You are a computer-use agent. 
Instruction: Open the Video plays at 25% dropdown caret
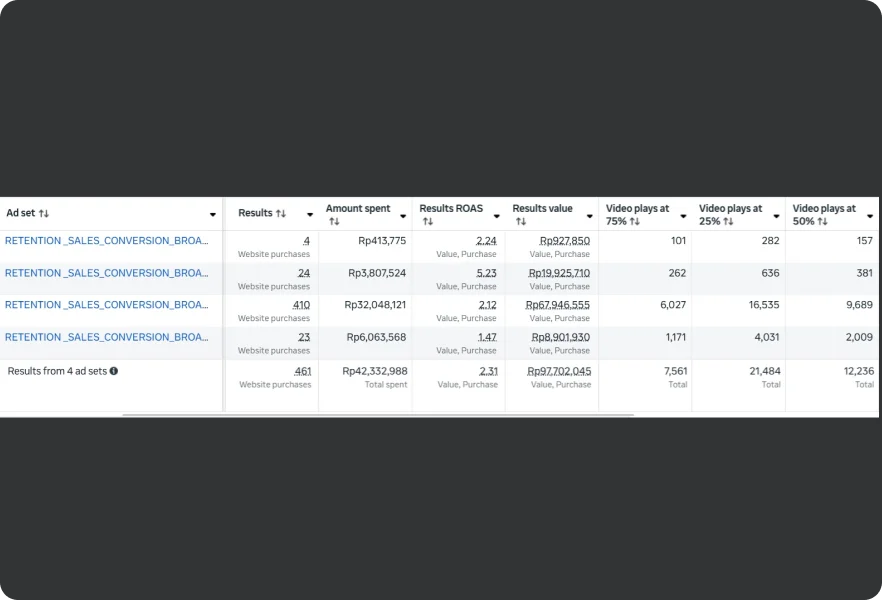[776, 216]
